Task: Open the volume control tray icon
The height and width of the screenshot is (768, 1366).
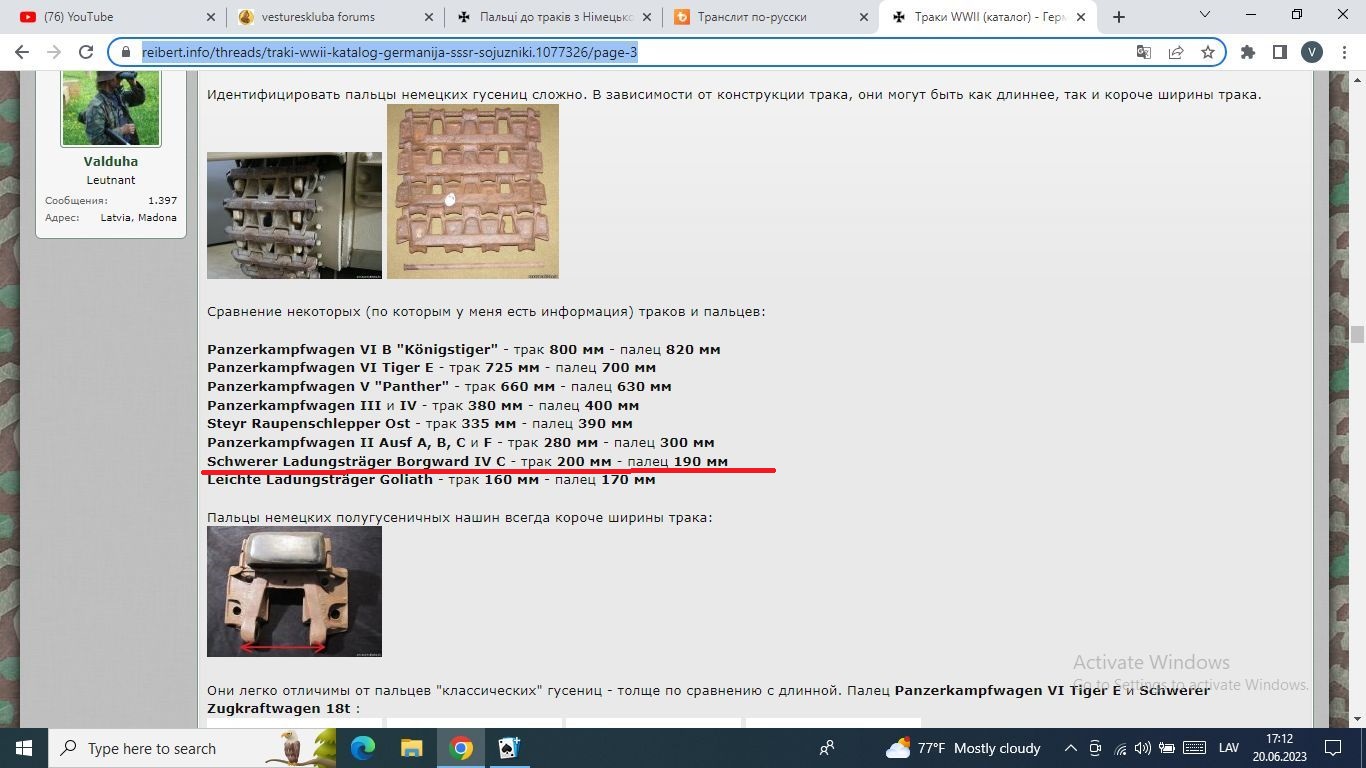Action: pyautogui.click(x=1142, y=748)
